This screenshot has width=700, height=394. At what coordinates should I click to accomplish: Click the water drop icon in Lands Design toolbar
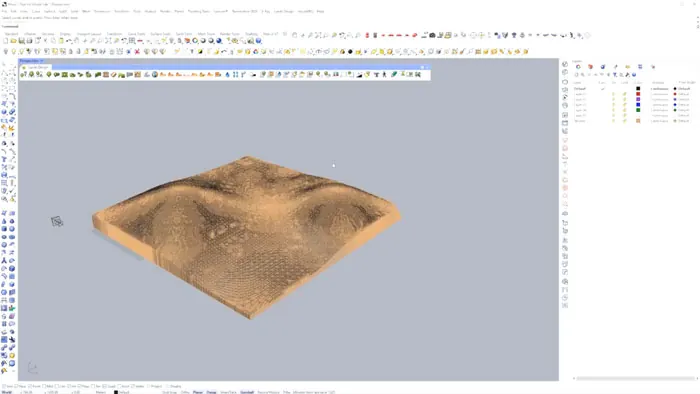(x=228, y=75)
